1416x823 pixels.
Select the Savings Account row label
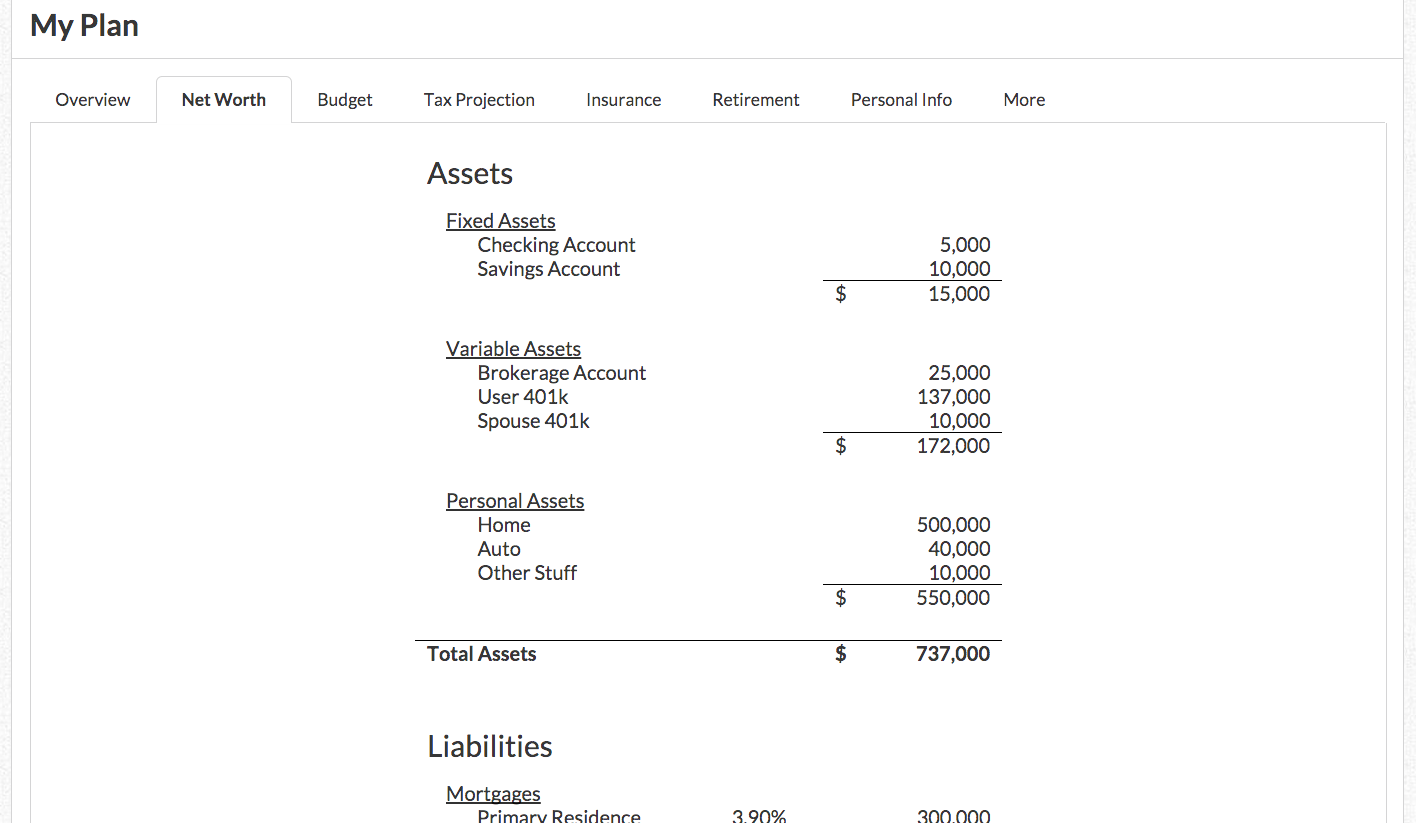tap(549, 269)
